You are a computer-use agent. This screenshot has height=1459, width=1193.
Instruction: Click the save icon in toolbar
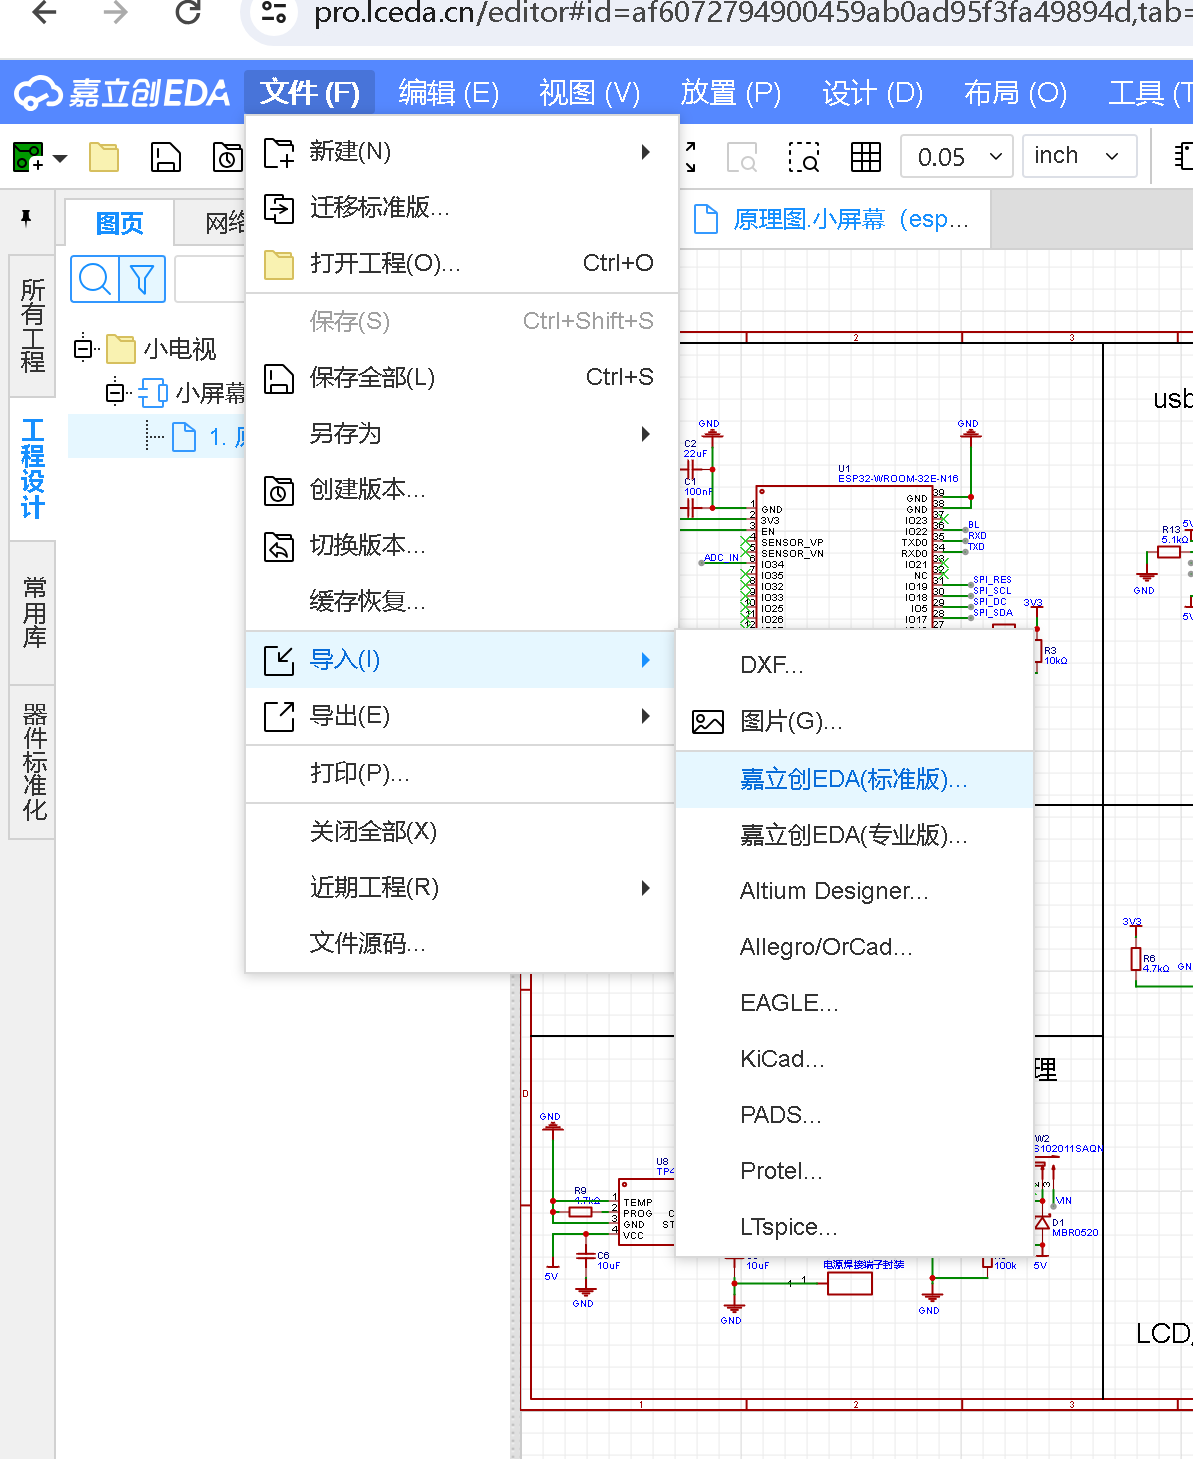(x=165, y=157)
